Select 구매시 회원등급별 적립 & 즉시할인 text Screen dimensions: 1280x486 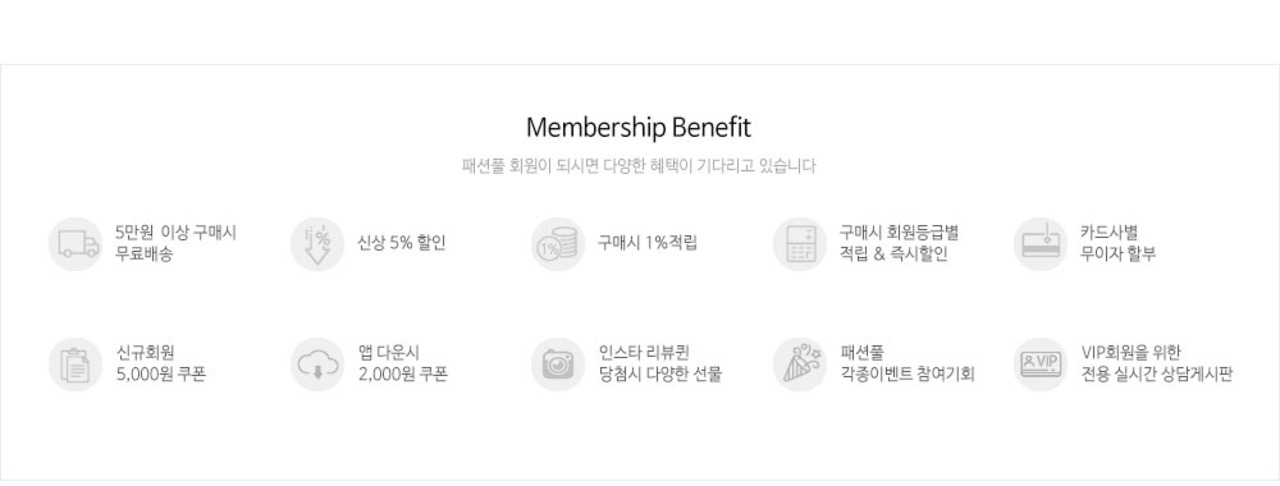pyautogui.click(x=899, y=243)
